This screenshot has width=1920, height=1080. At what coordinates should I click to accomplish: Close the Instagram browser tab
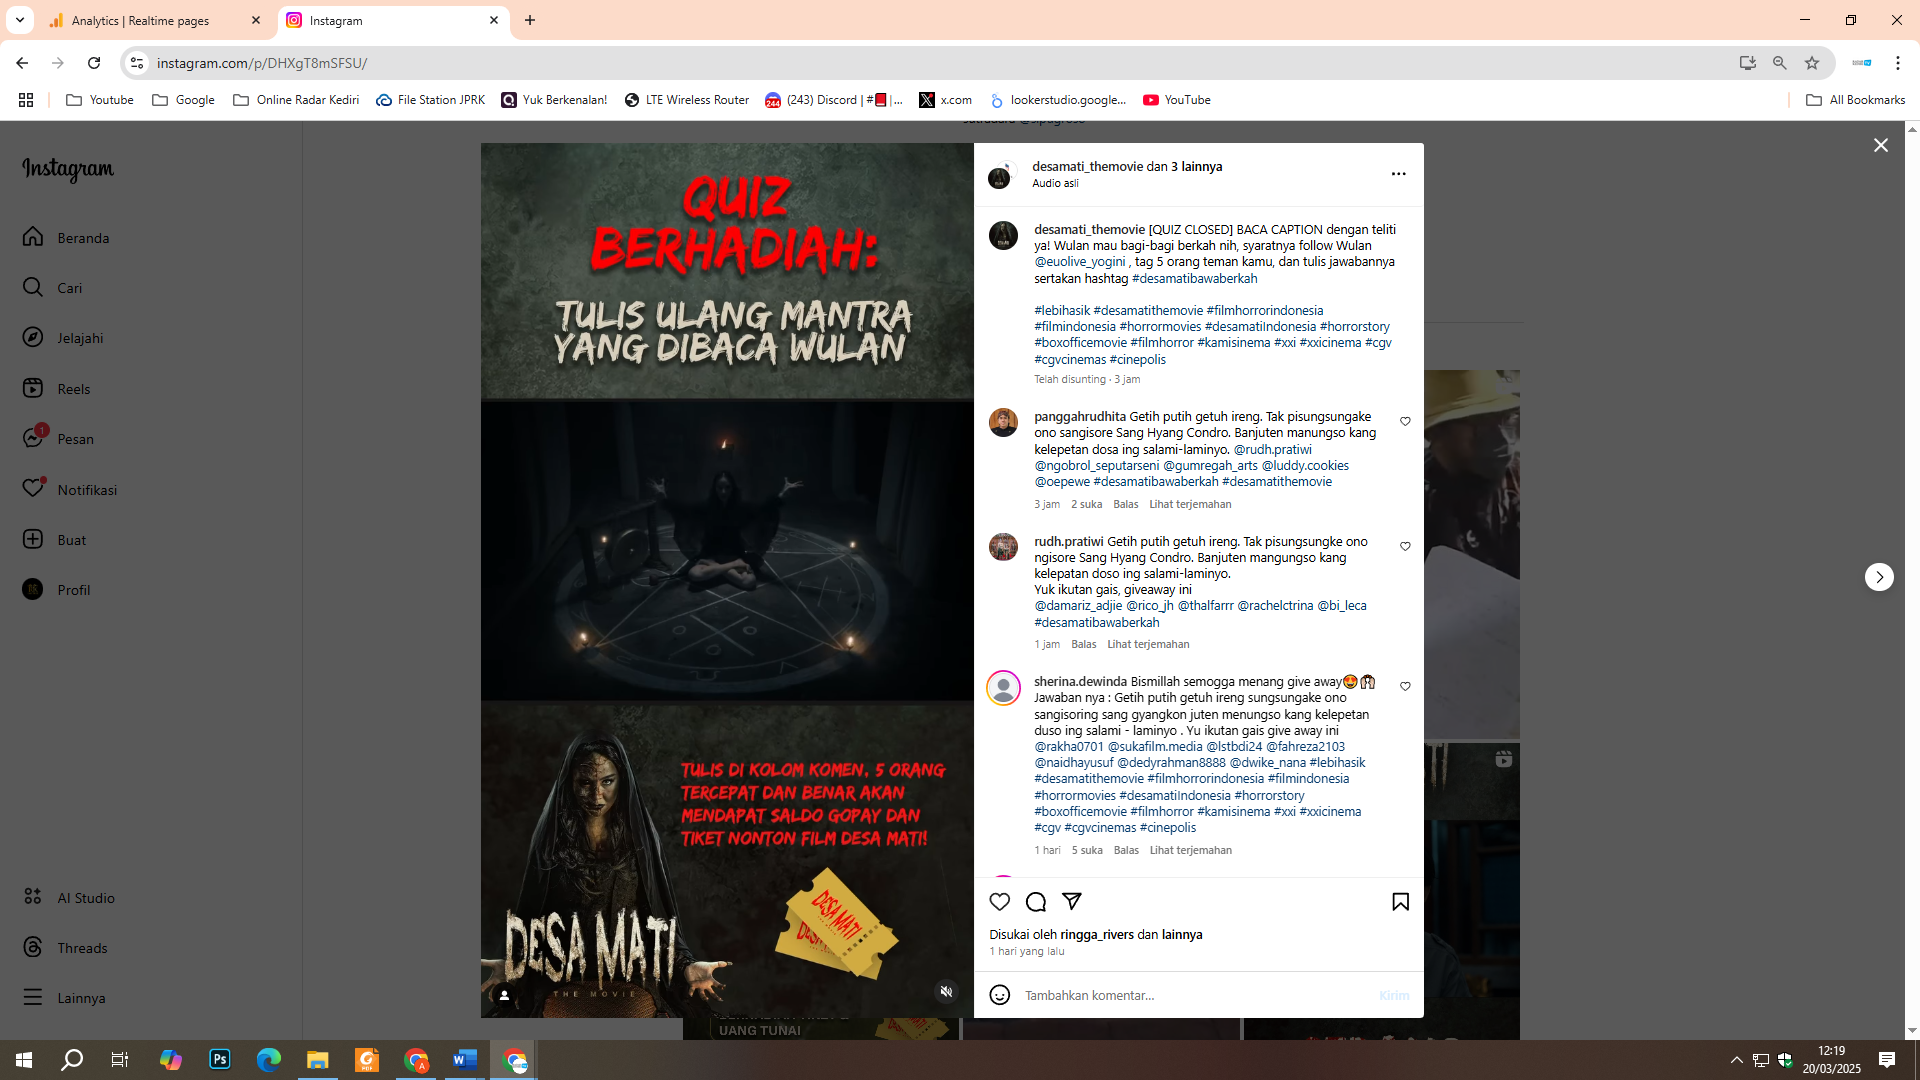(x=494, y=20)
